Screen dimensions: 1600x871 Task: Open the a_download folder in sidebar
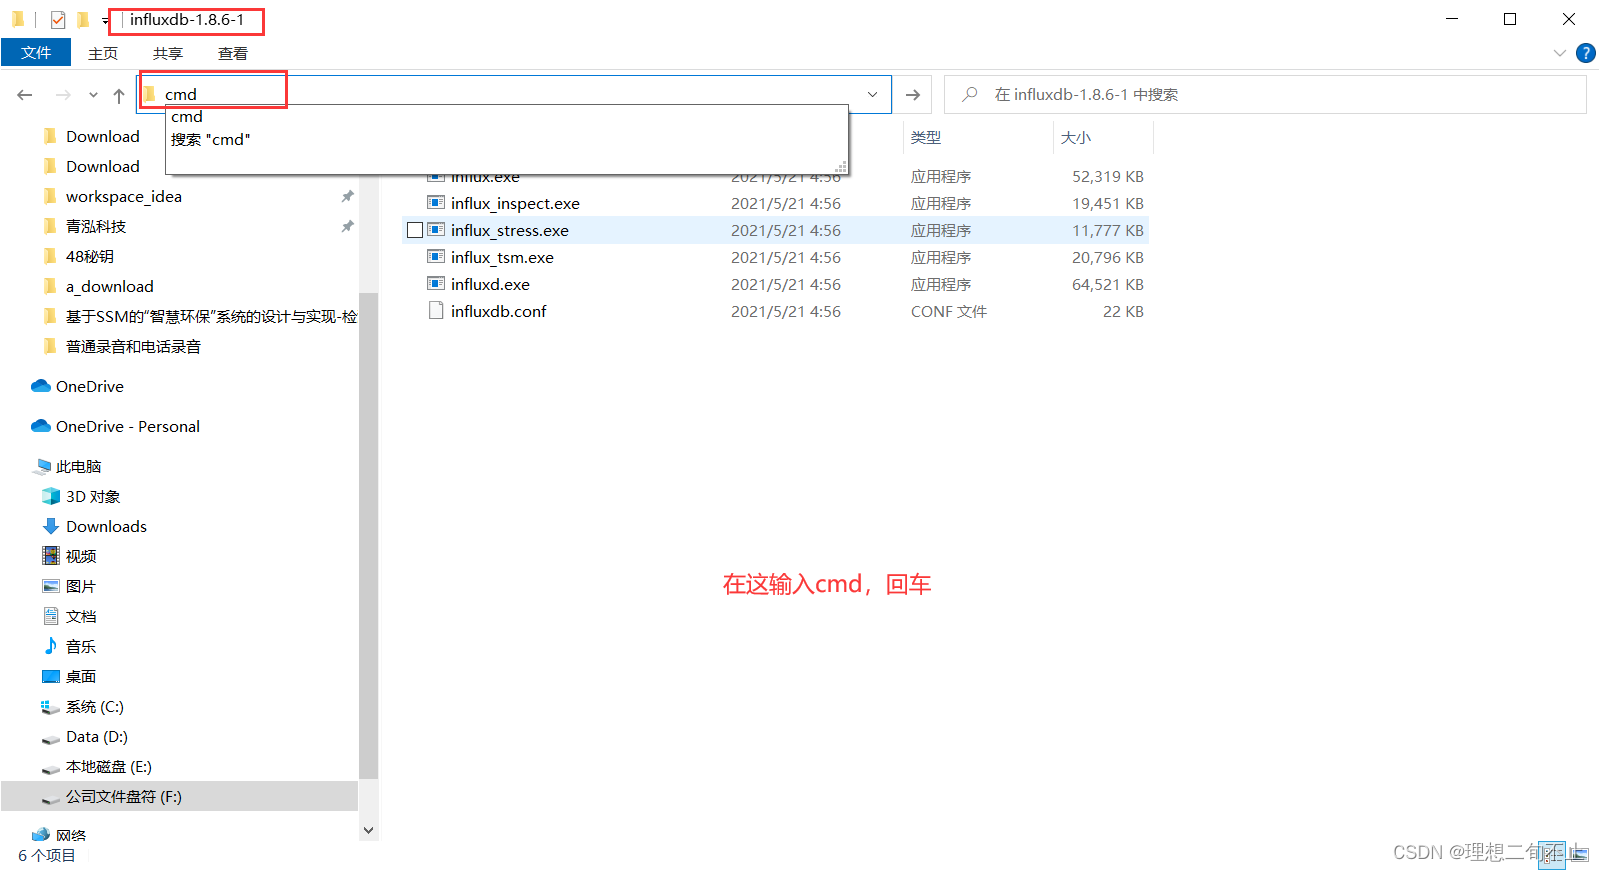tap(110, 287)
